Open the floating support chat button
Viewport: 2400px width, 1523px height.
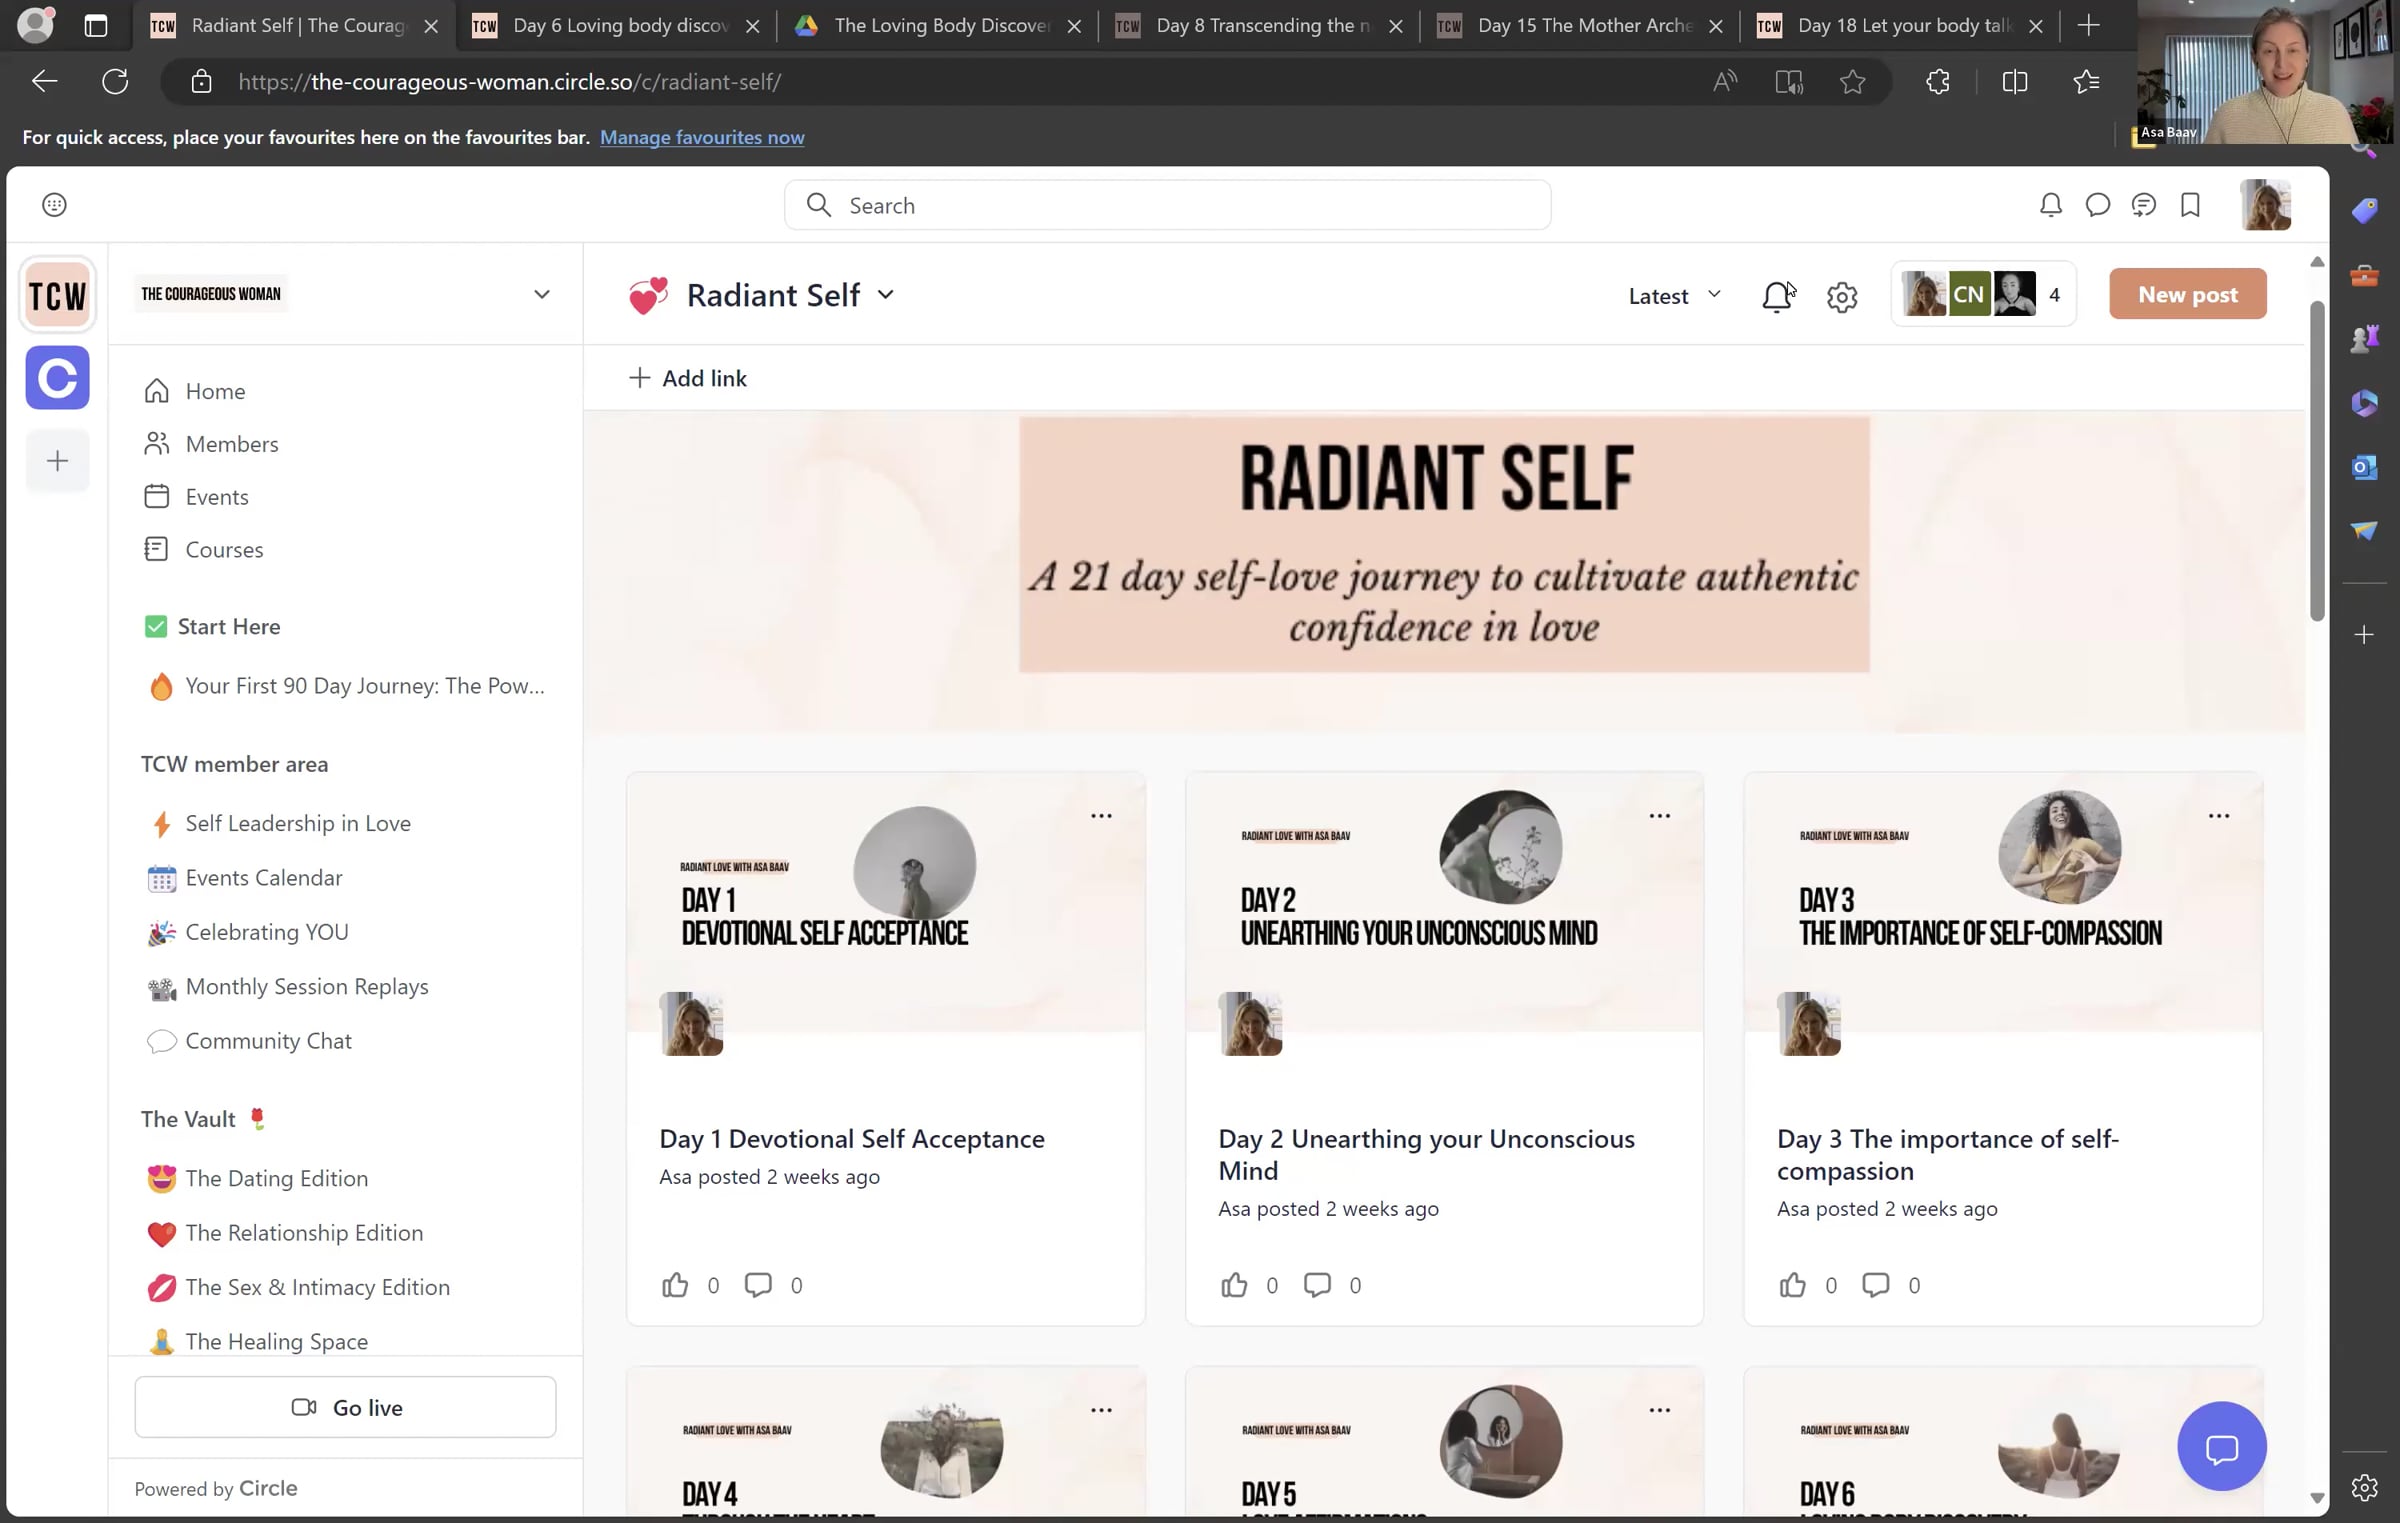pyautogui.click(x=2221, y=1447)
